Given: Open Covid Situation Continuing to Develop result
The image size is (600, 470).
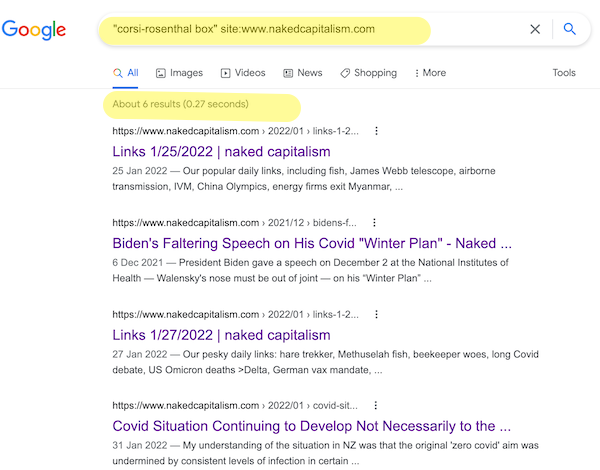Looking at the screenshot, I should (311, 426).
